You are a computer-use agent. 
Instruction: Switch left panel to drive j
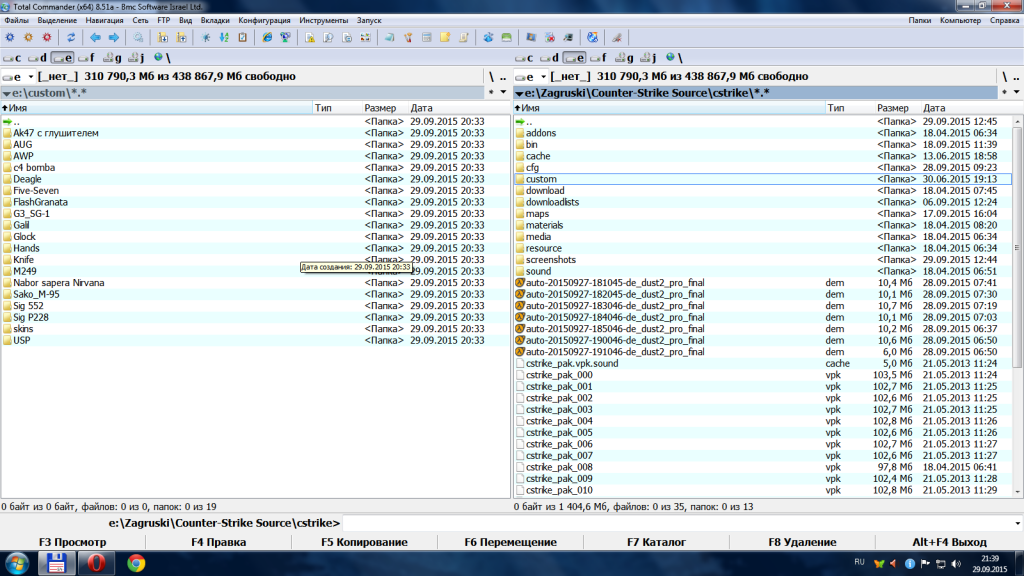point(136,57)
